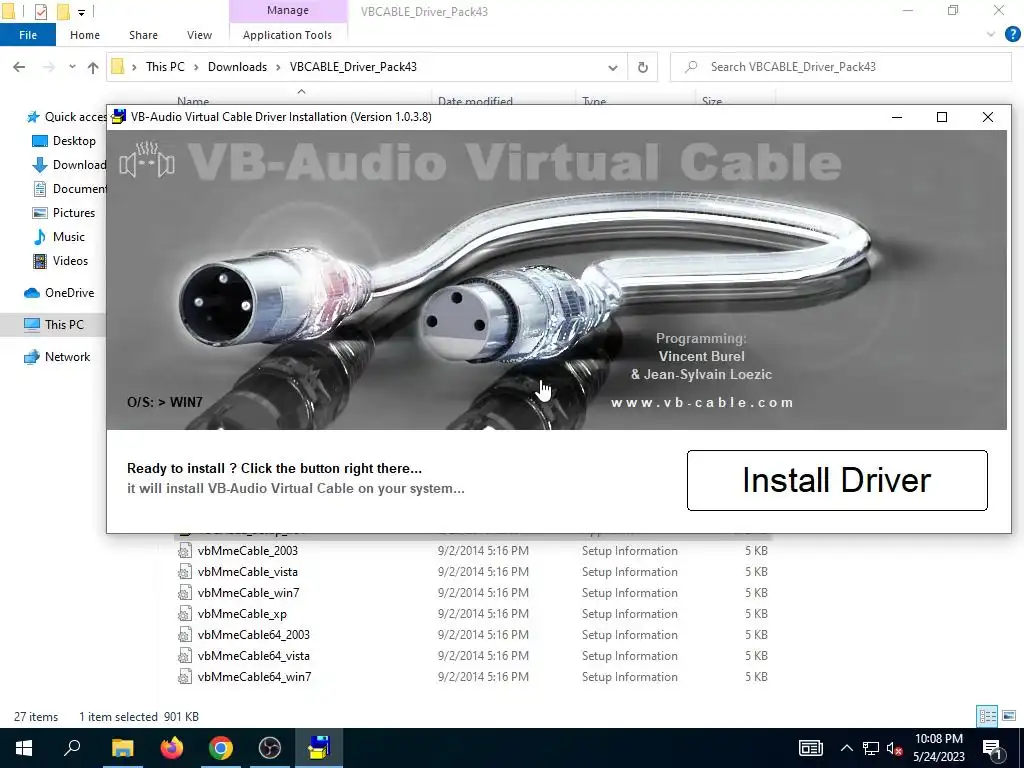Select file vbMmeCable64_2003
The image size is (1024, 768).
coord(253,635)
